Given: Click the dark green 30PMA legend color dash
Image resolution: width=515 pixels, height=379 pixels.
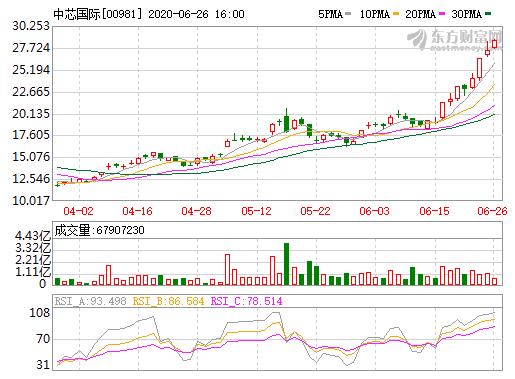Looking at the screenshot, I should tap(488, 14).
